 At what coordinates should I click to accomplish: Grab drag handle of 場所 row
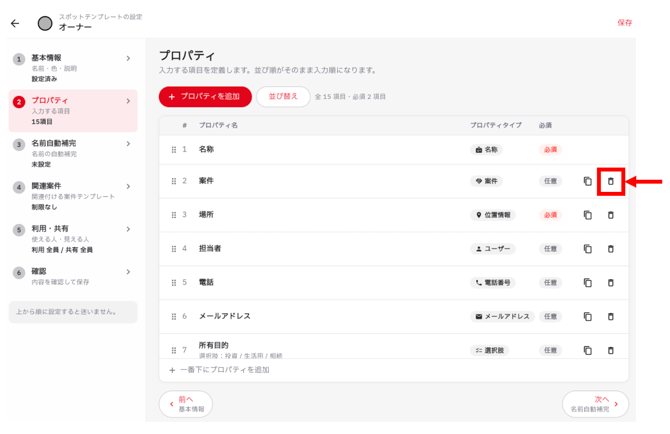pyautogui.click(x=173, y=215)
